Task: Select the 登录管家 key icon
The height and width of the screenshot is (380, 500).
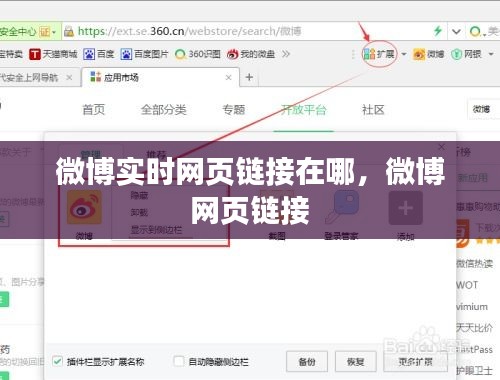Action: (341, 208)
